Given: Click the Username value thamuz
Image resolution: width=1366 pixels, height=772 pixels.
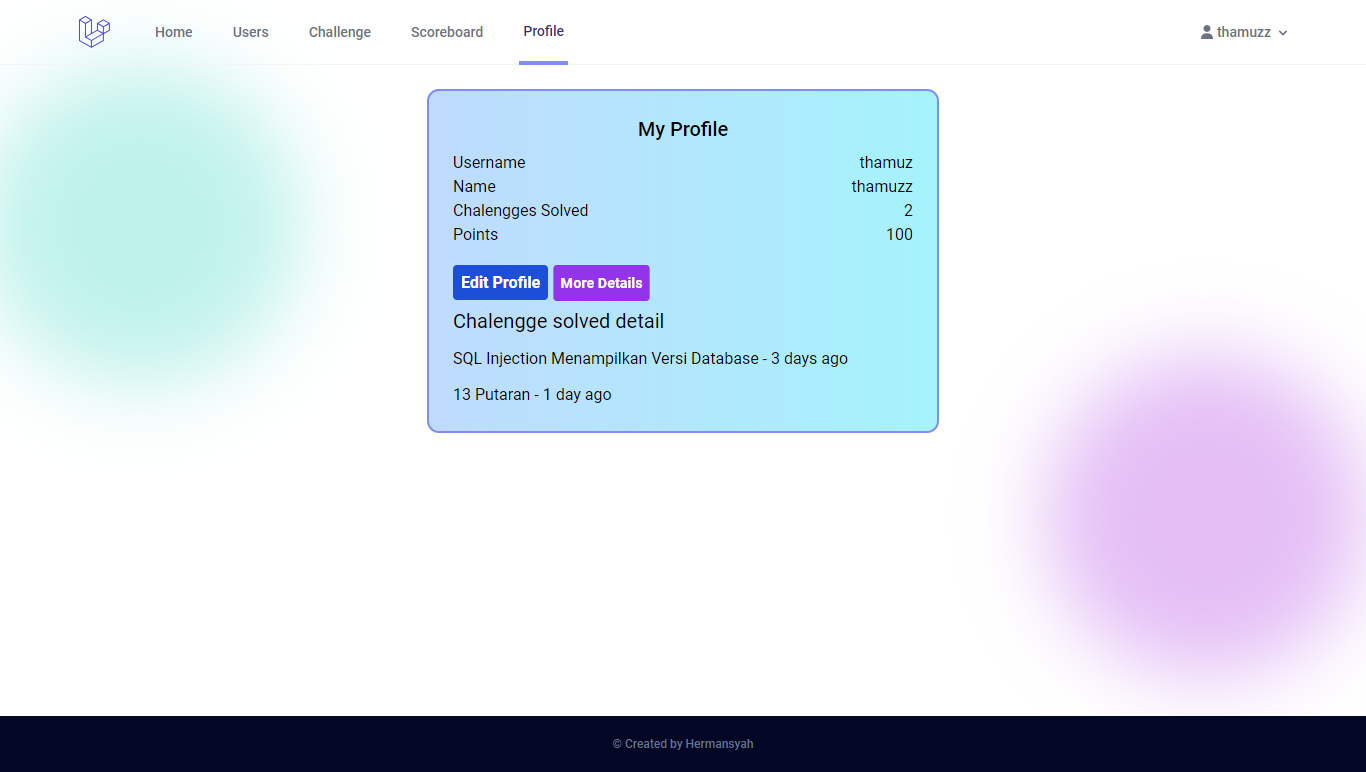Looking at the screenshot, I should click(886, 162).
